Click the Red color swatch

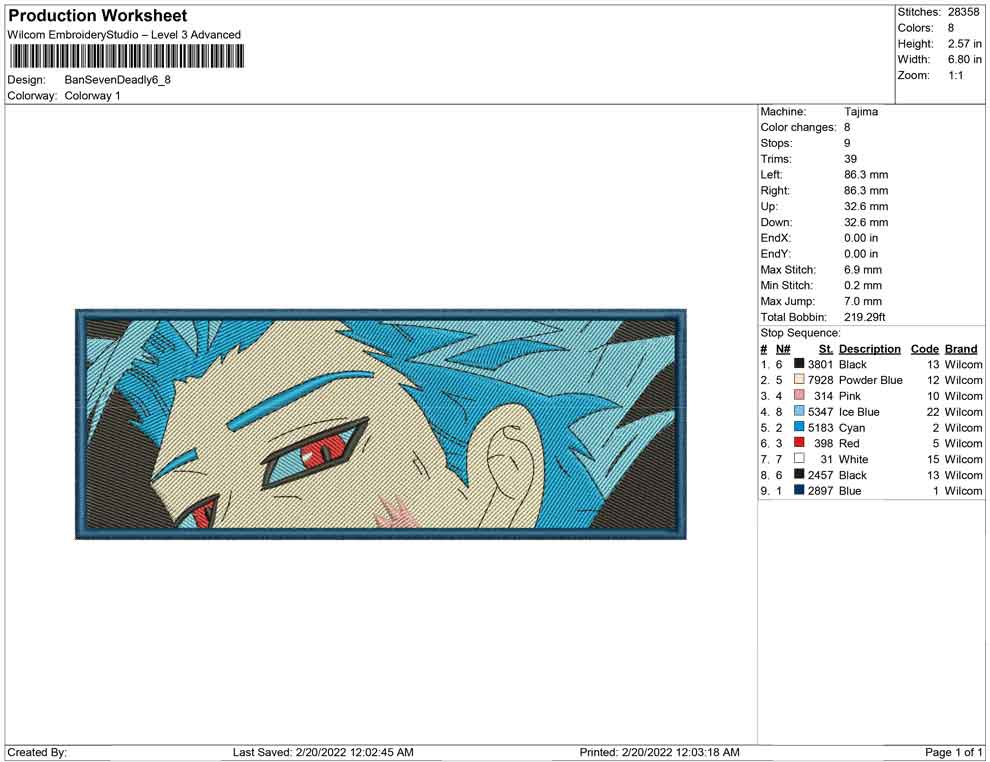(799, 443)
